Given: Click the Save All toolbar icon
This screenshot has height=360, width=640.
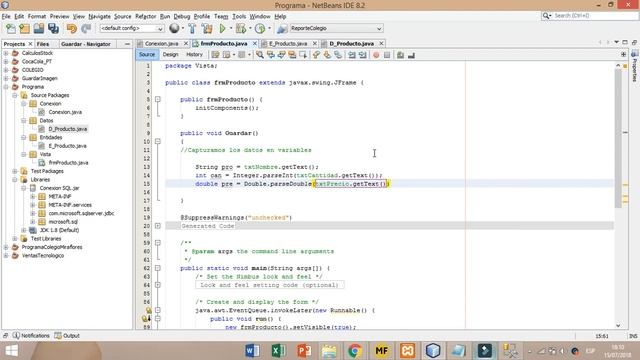Looking at the screenshot, I should coord(53,29).
